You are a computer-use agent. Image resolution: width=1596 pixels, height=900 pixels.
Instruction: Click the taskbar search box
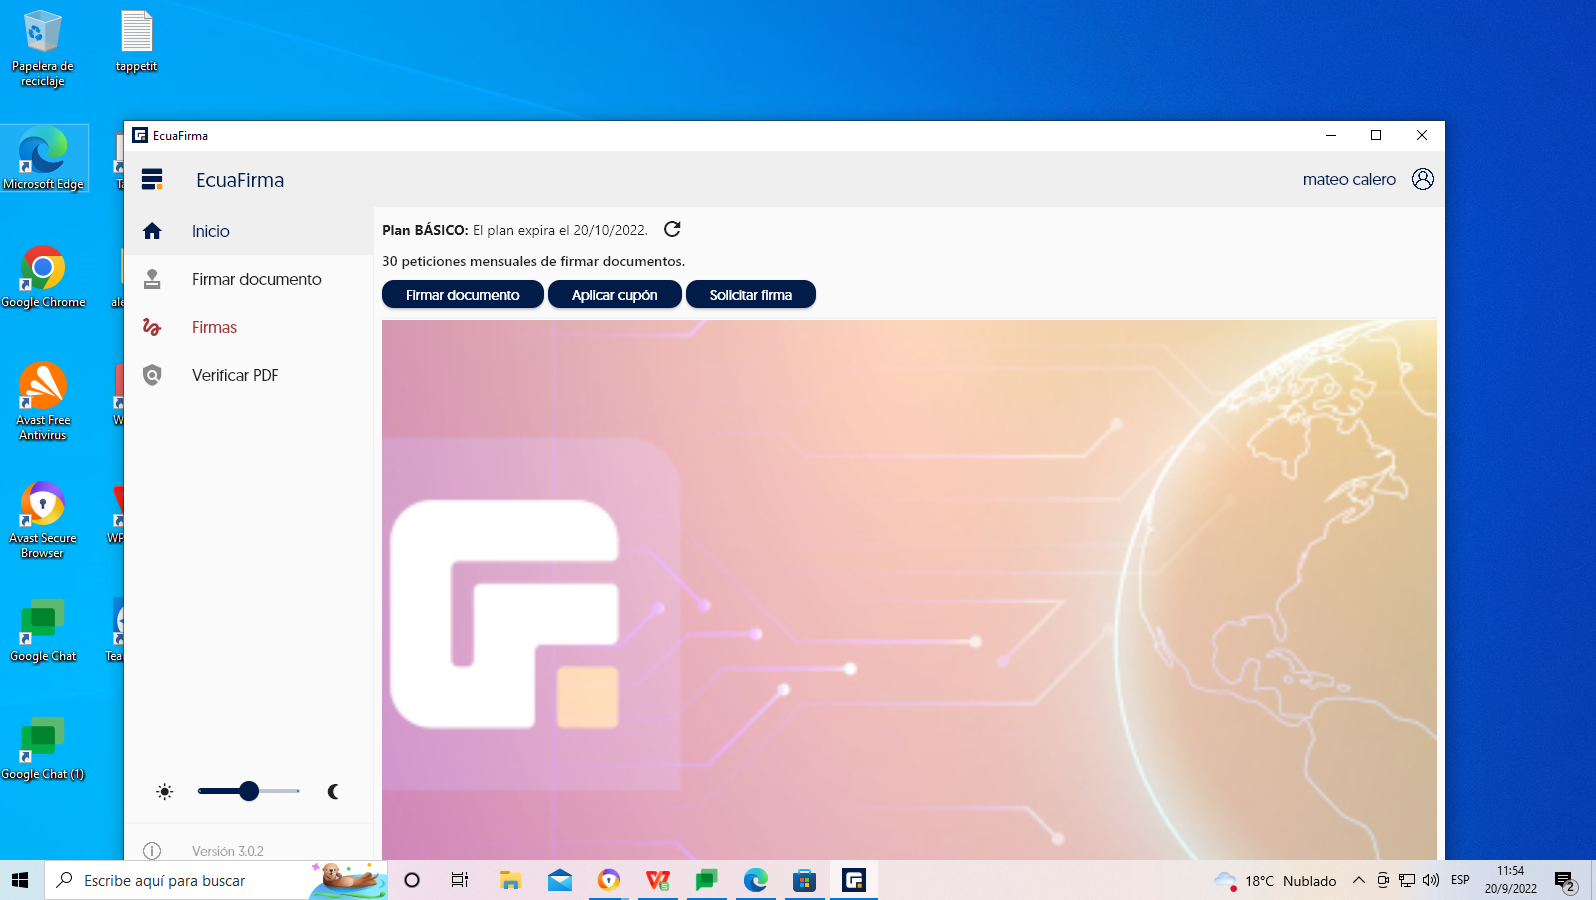point(216,880)
